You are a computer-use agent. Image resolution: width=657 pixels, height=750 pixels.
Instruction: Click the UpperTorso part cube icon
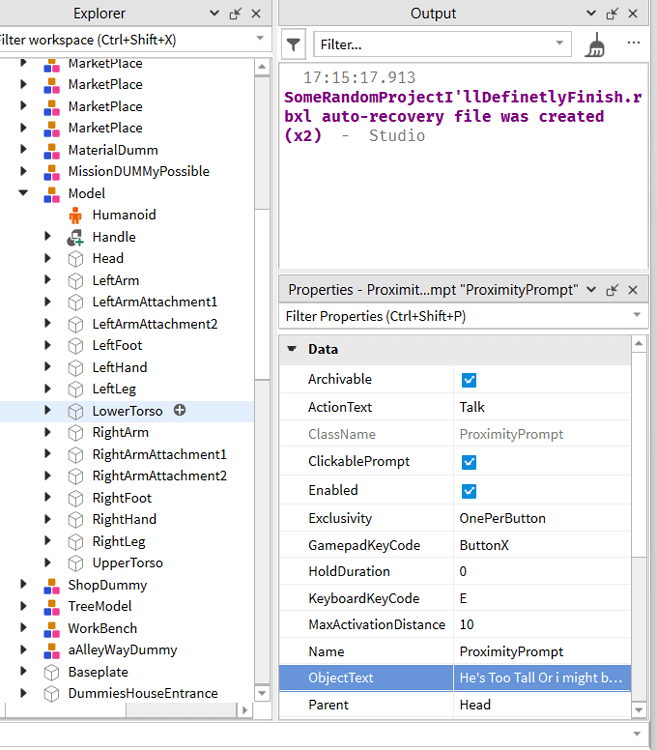coord(75,563)
